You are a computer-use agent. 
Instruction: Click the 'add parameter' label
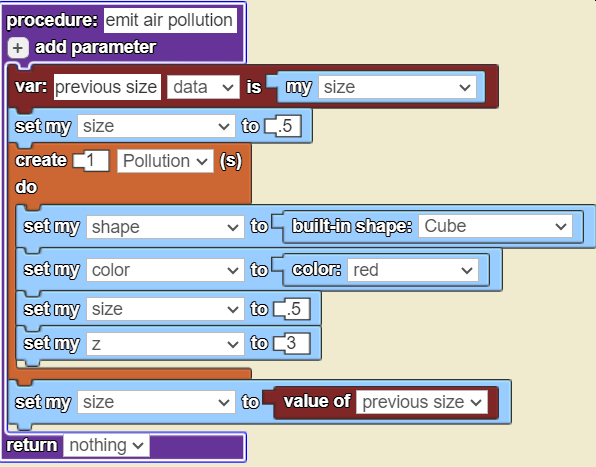coord(95,47)
